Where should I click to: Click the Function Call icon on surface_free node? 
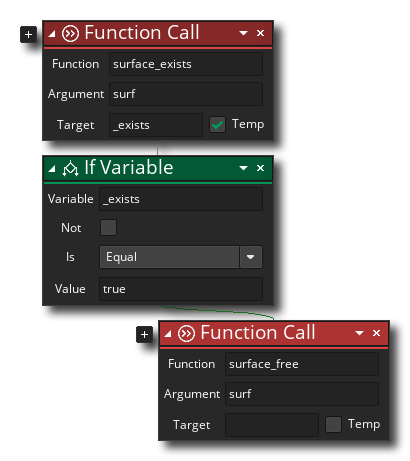click(x=186, y=334)
